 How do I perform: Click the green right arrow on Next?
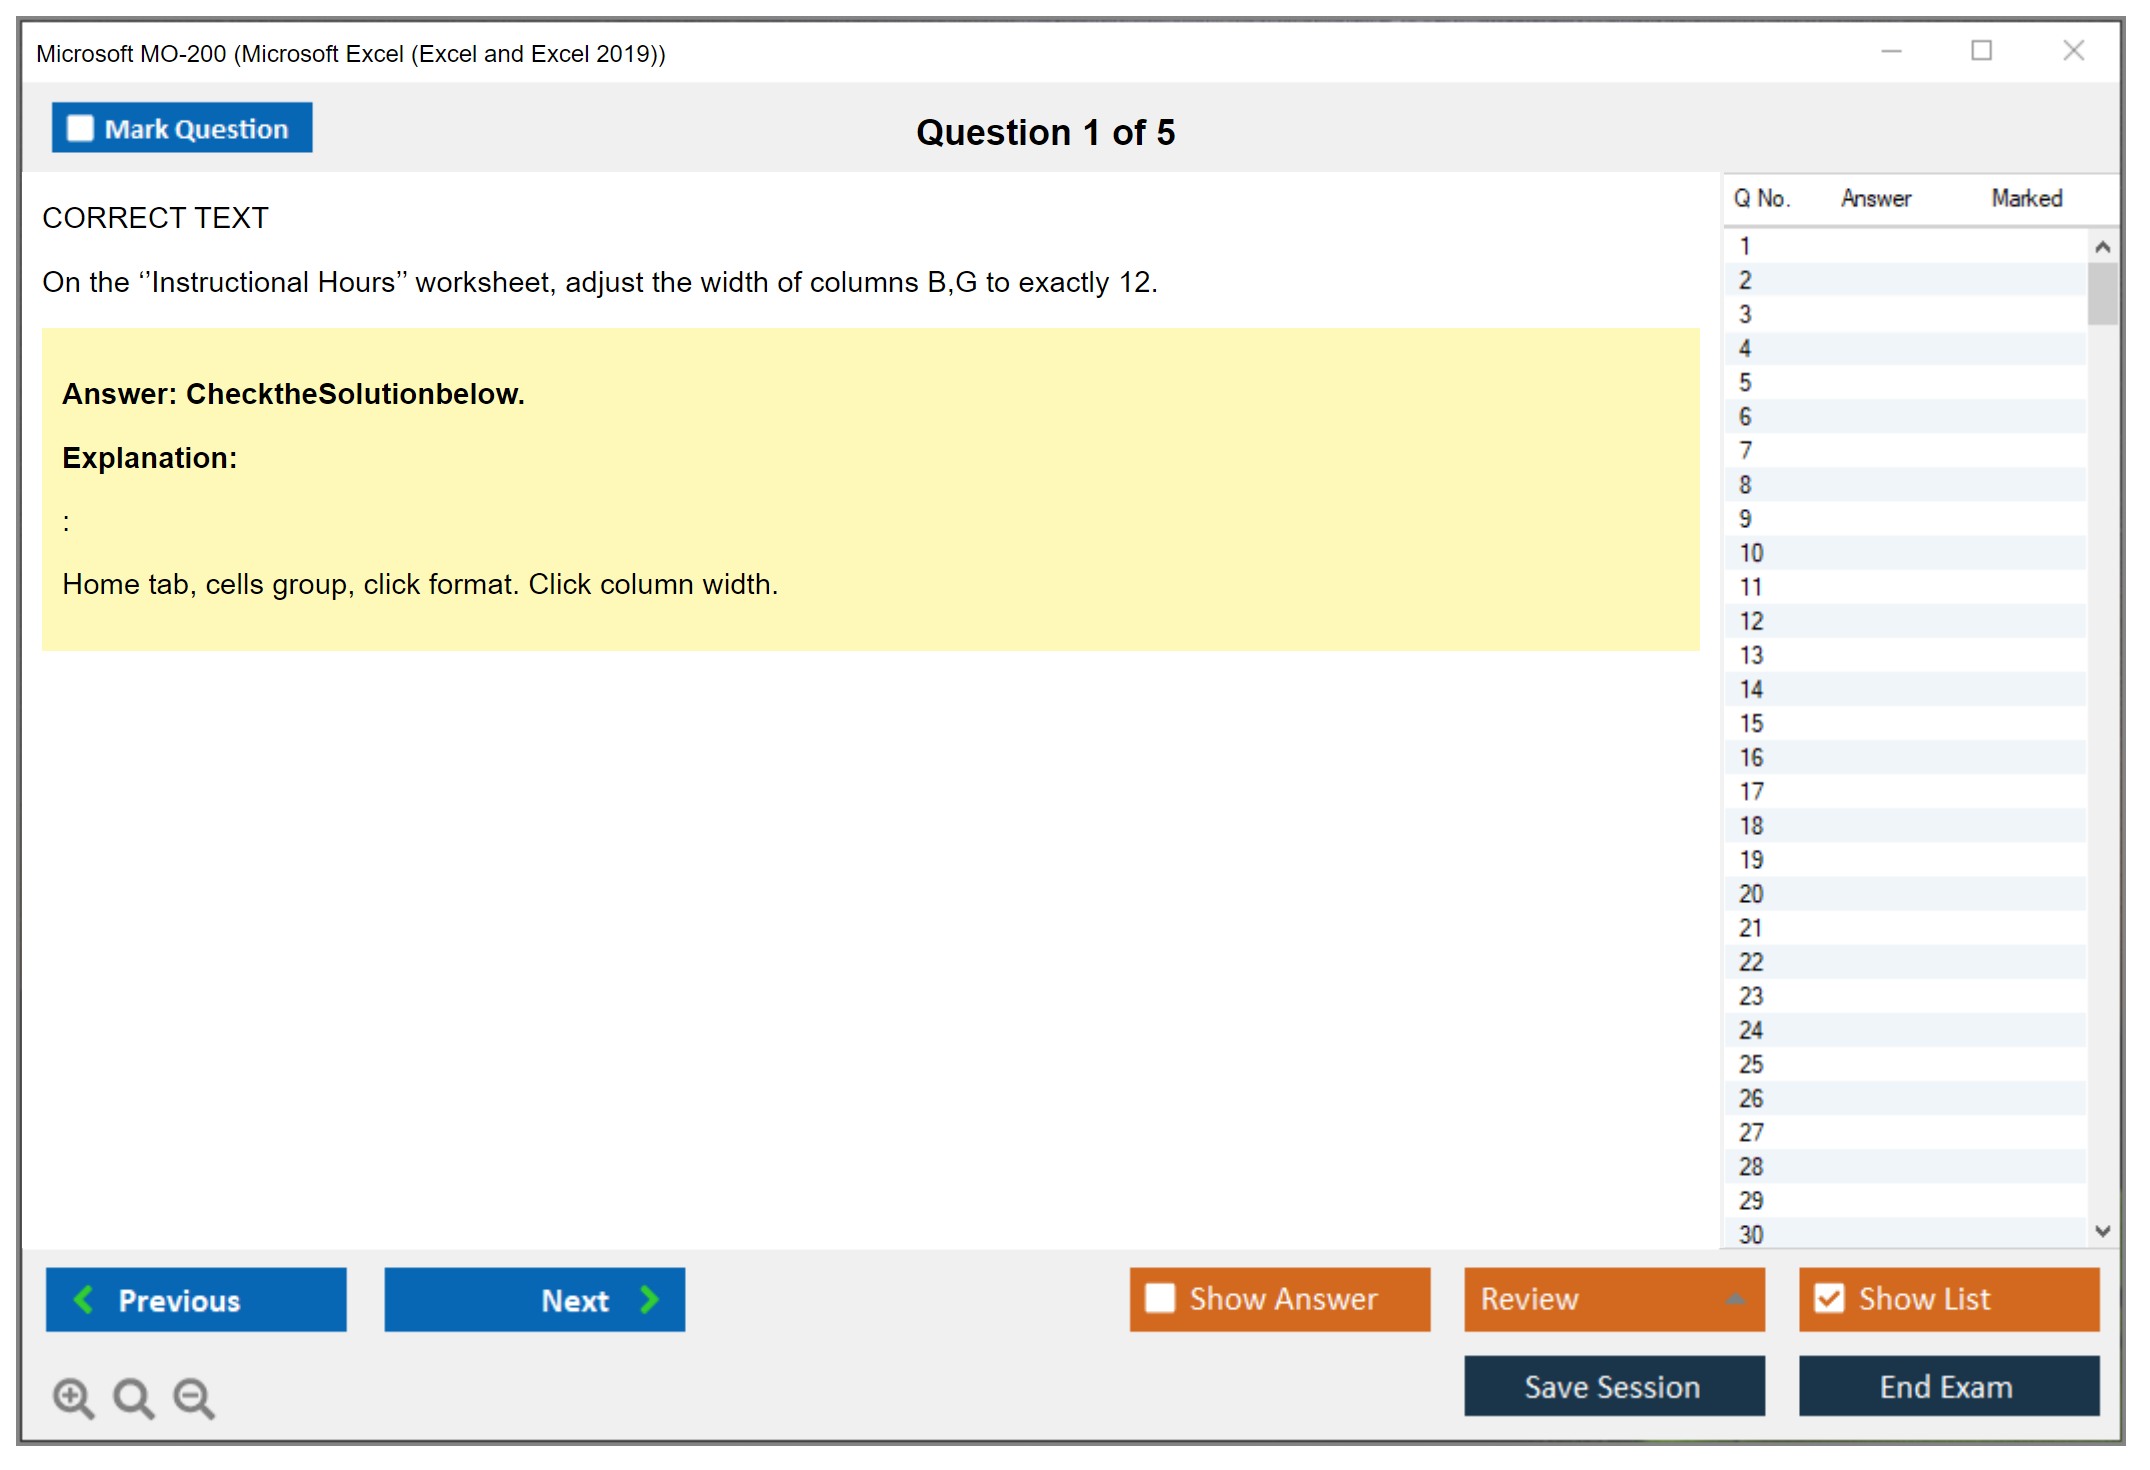[x=649, y=1299]
